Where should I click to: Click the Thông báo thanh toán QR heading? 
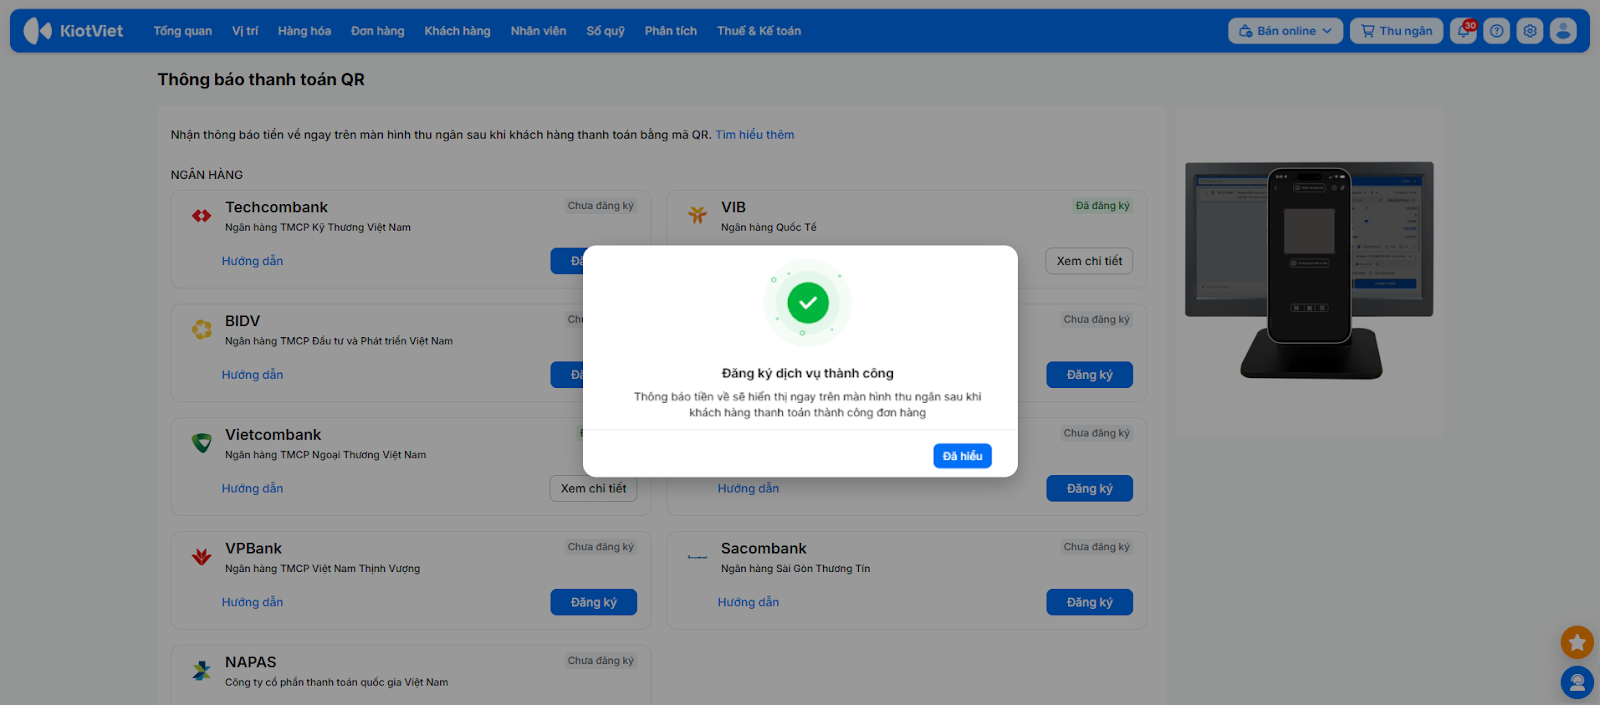pyautogui.click(x=261, y=80)
